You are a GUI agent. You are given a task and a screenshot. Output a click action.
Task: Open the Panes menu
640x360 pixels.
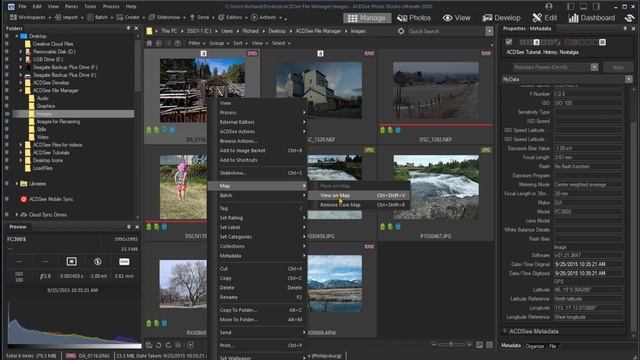pos(71,7)
